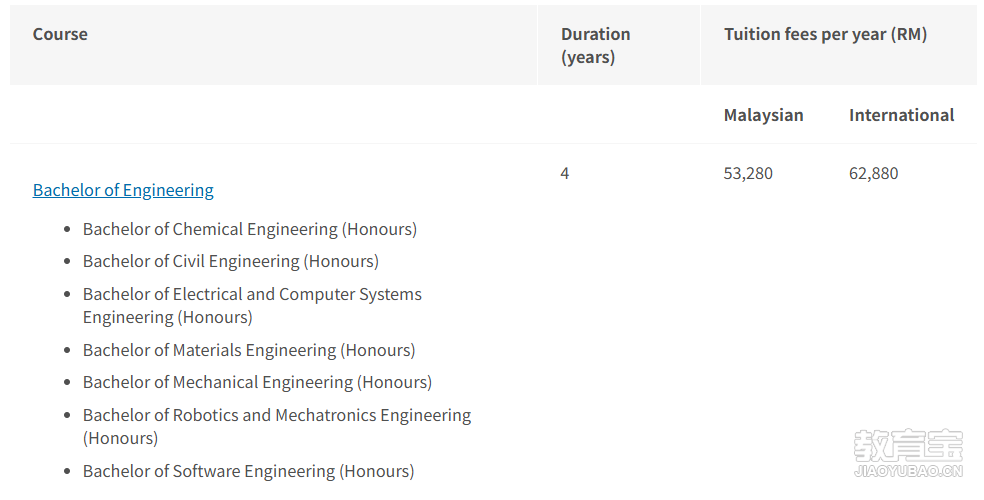The width and height of the screenshot is (984, 500).
Task: Click the Tuition fees per year header
Action: click(x=825, y=34)
